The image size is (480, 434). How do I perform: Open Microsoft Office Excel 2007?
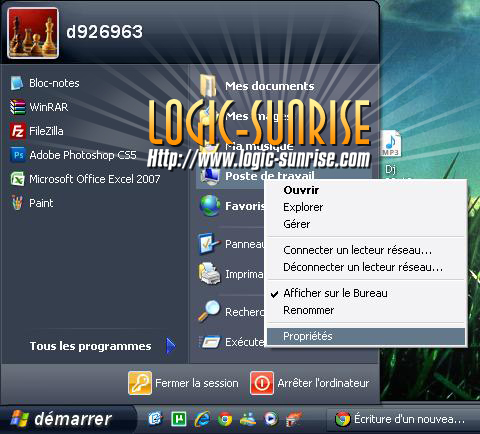tap(85, 179)
